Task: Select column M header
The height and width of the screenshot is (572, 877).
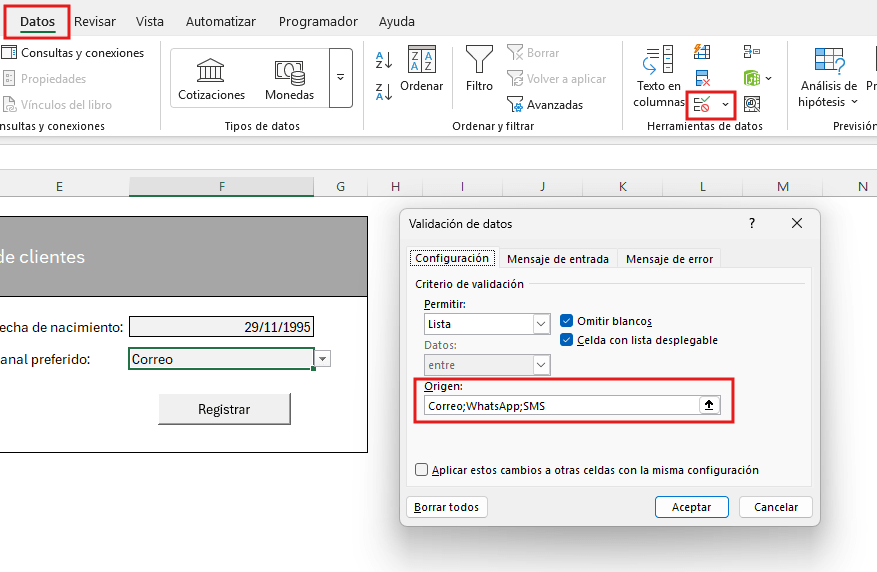Action: pyautogui.click(x=782, y=186)
